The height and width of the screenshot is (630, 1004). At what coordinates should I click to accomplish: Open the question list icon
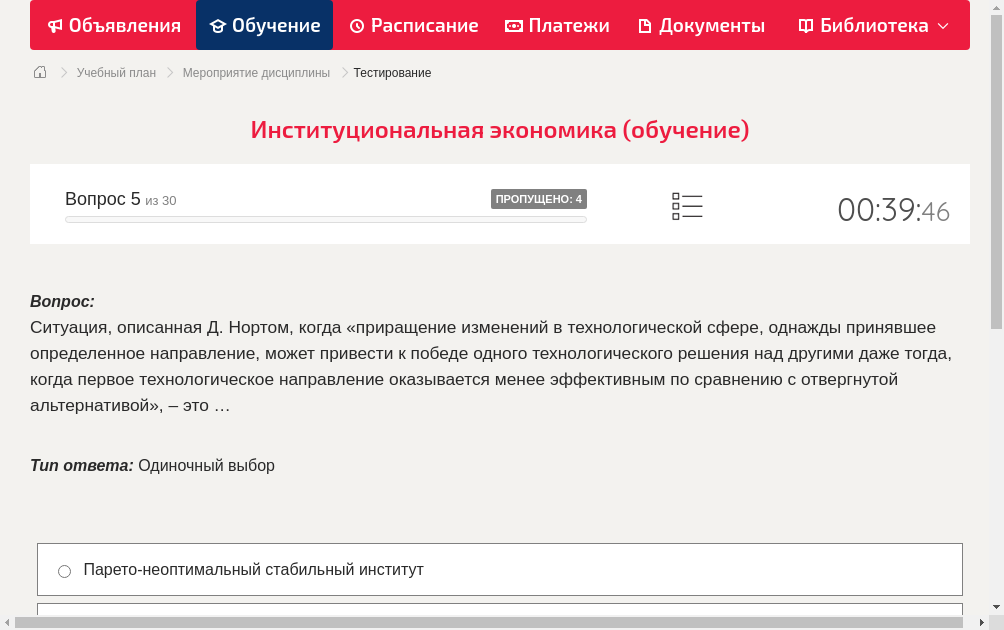pos(687,207)
